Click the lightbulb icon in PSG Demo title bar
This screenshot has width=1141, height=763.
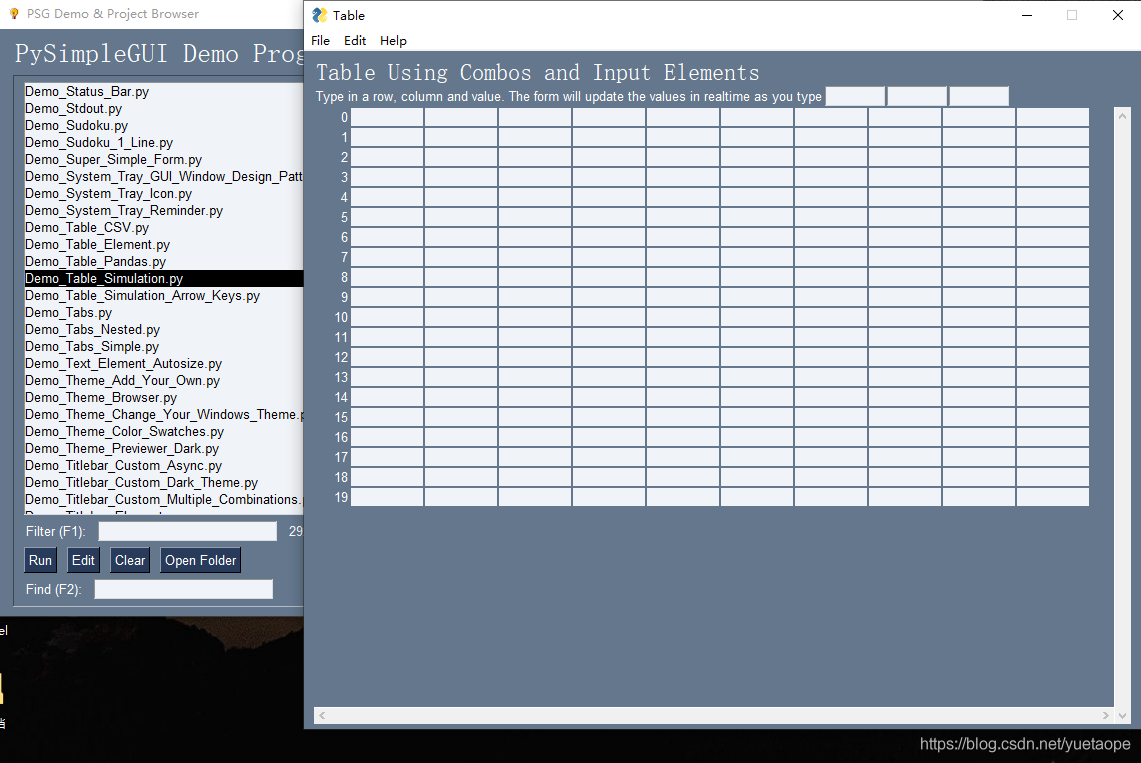click(14, 14)
